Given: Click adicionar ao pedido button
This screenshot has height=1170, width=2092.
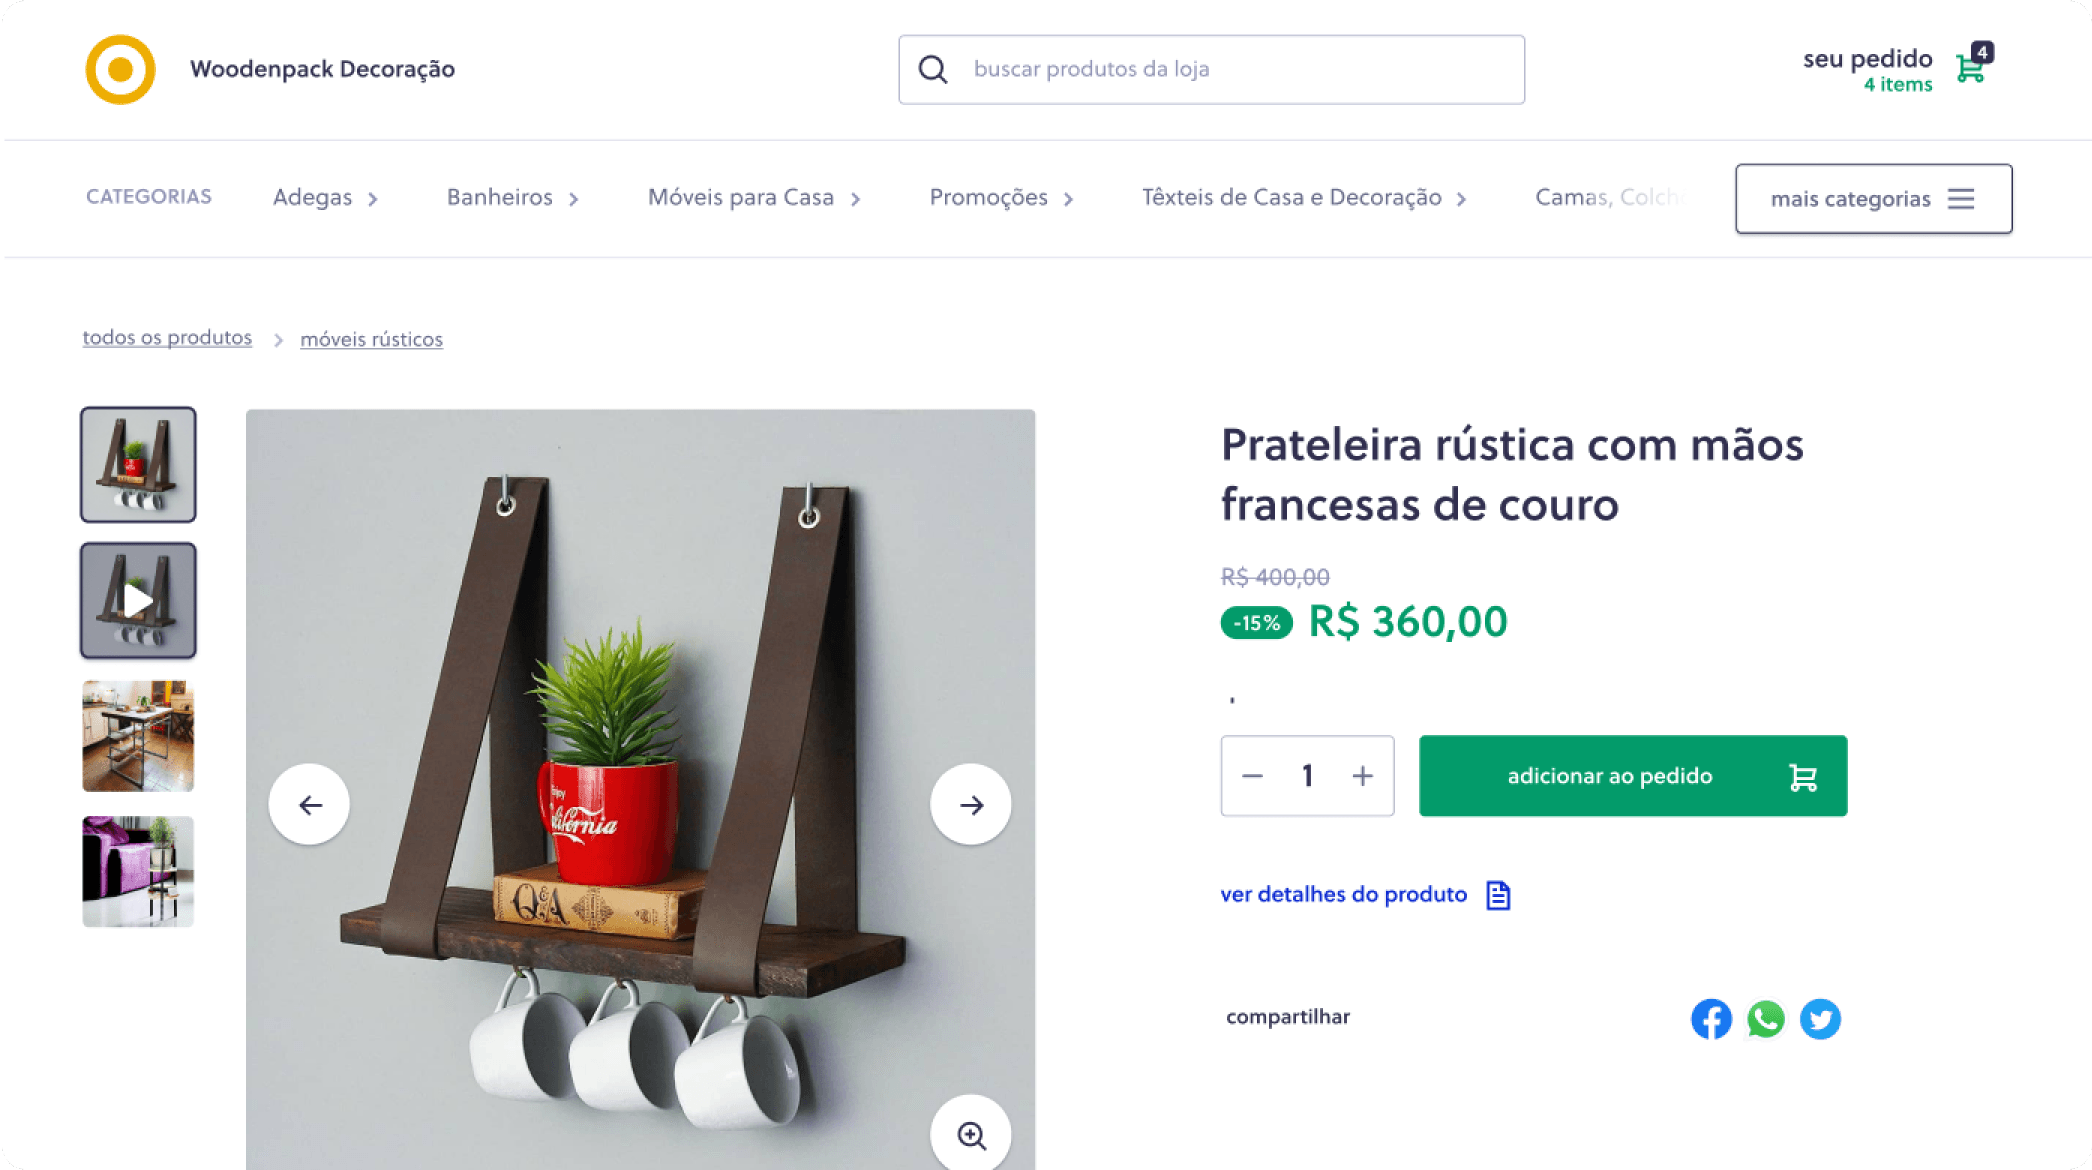Looking at the screenshot, I should (x=1633, y=776).
